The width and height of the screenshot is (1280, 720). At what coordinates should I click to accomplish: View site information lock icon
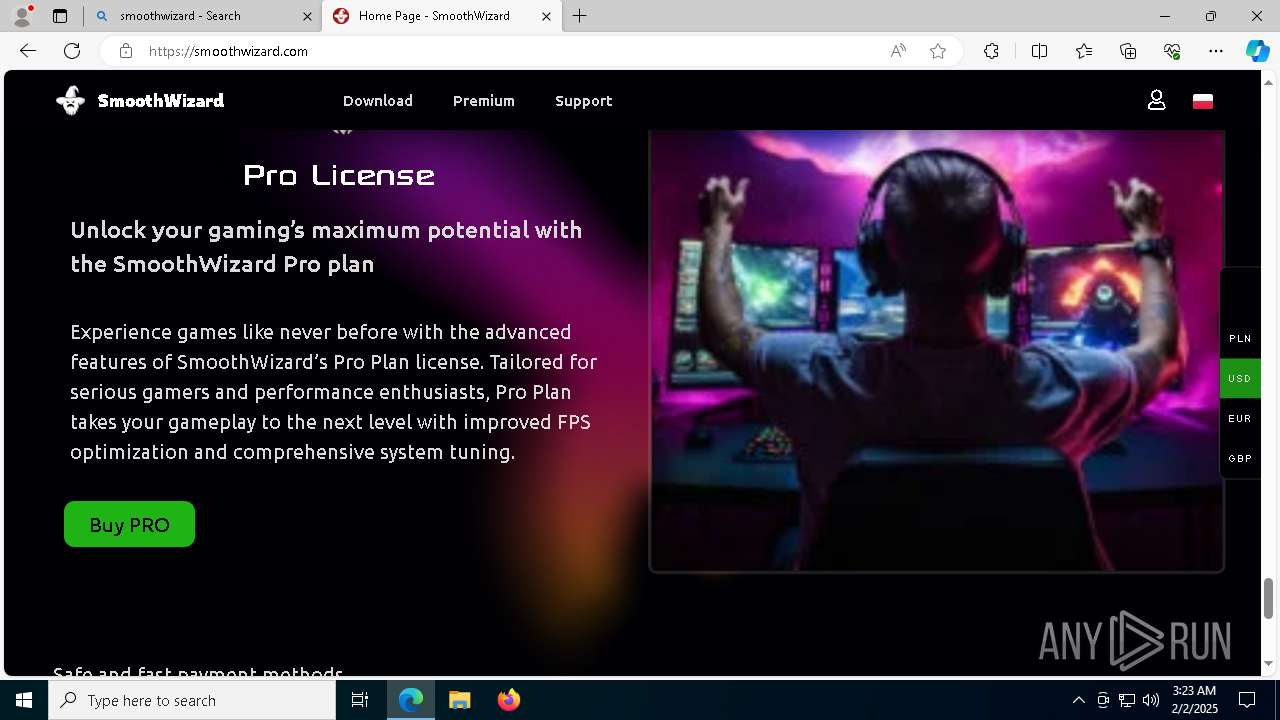click(126, 51)
